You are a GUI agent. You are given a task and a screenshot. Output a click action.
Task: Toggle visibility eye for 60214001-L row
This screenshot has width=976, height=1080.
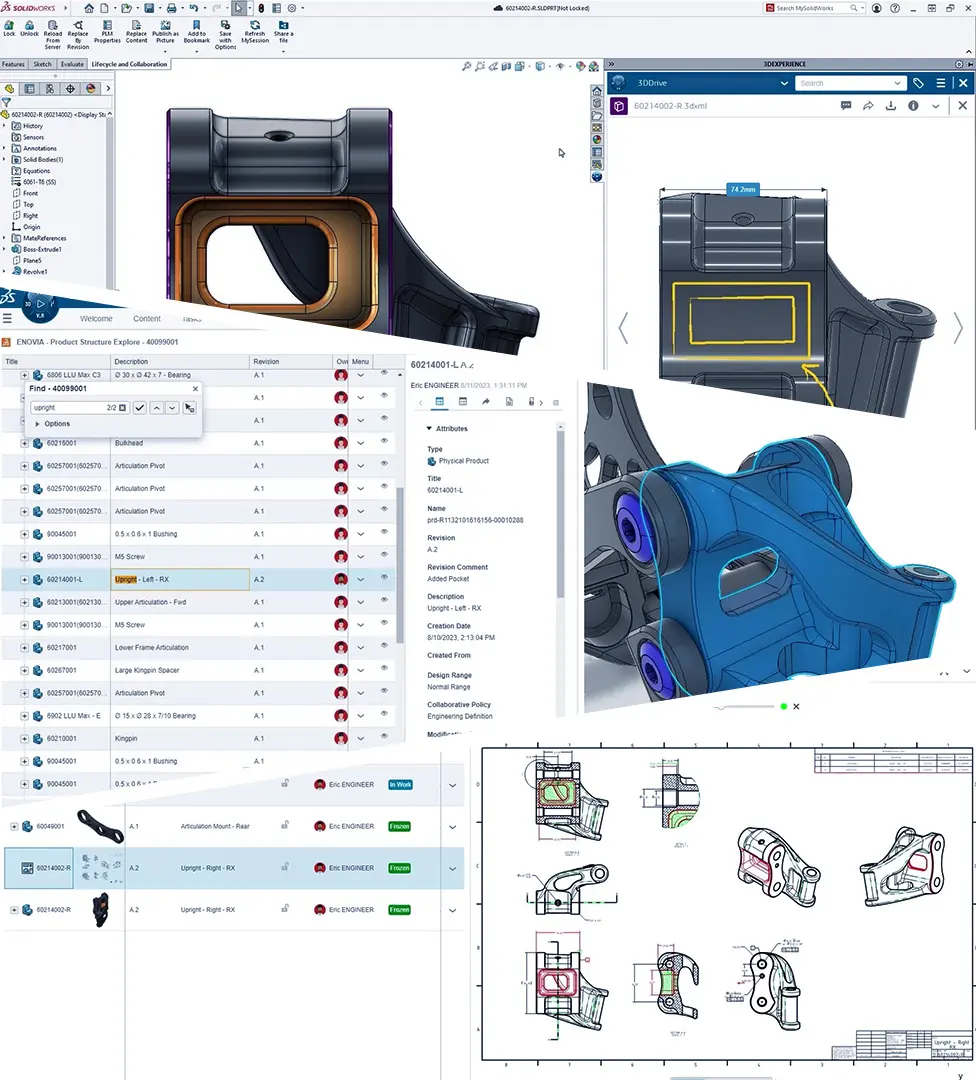point(384,577)
